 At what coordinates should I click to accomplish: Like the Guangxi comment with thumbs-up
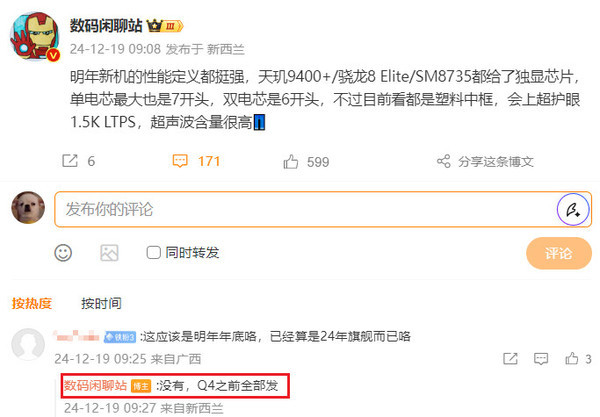pyautogui.click(x=572, y=358)
